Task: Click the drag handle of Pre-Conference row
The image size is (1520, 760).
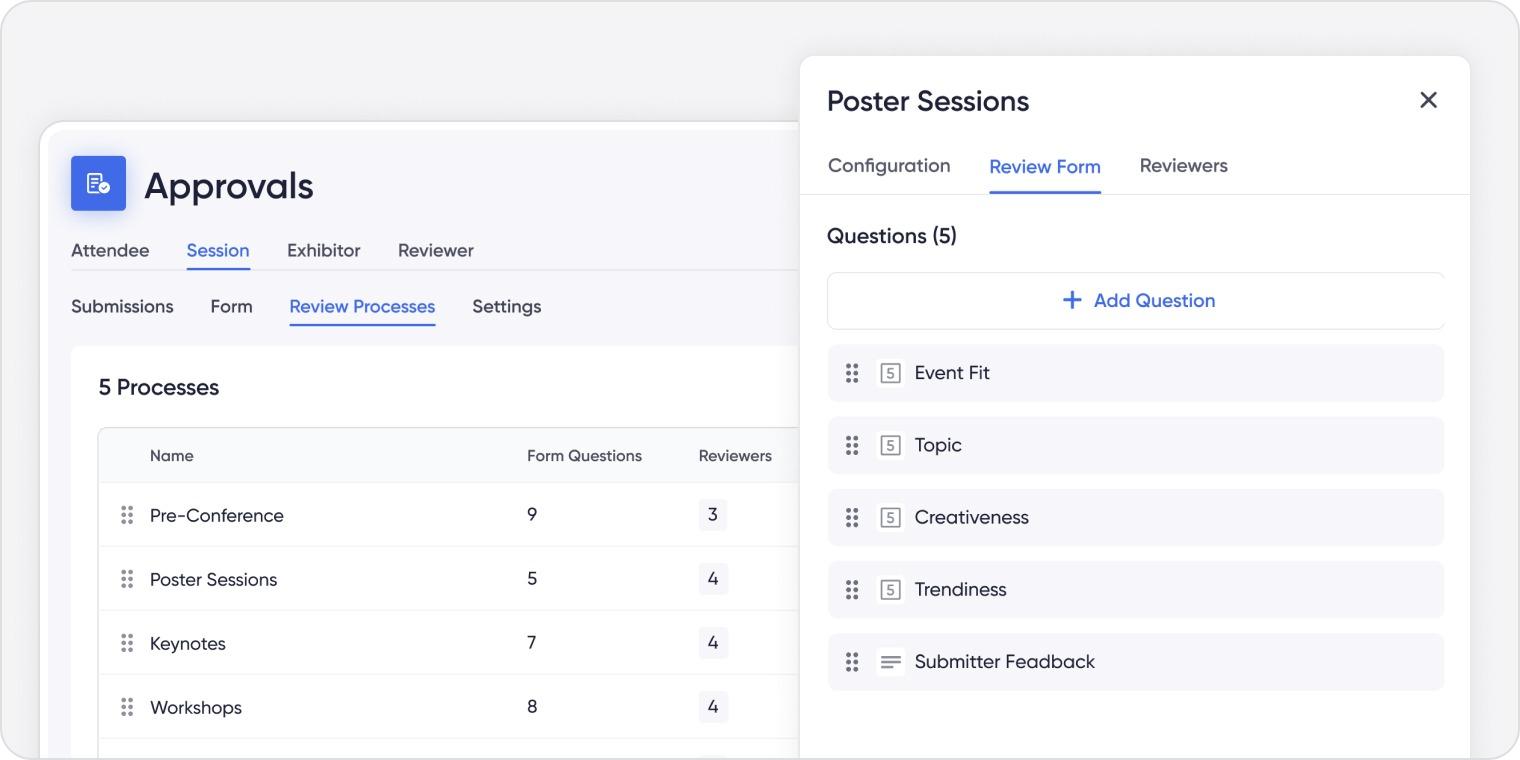Action: [x=127, y=515]
